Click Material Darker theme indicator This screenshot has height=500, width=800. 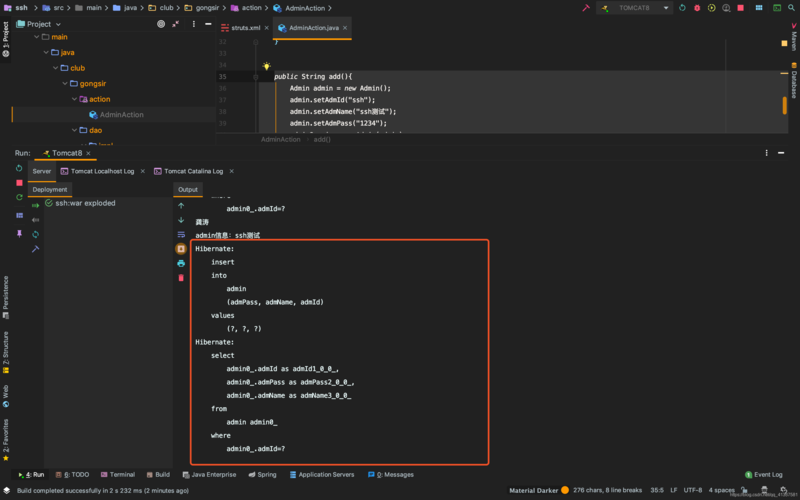tap(539, 490)
